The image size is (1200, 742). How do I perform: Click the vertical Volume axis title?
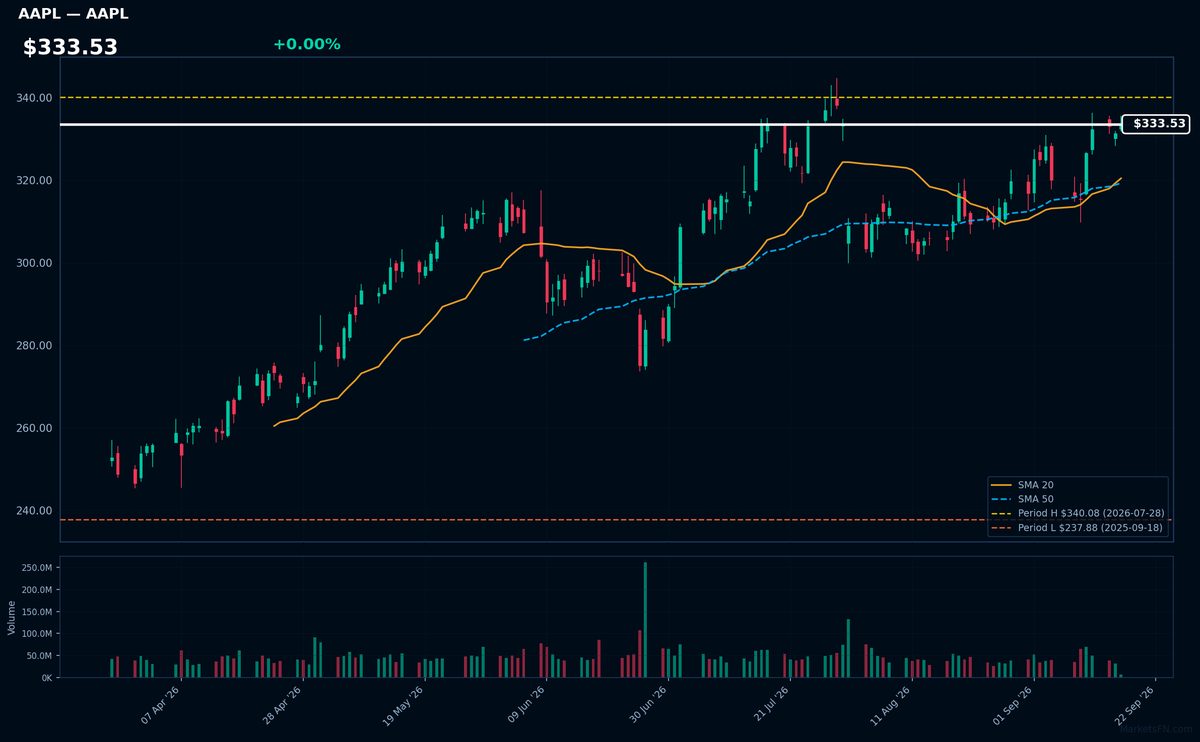(11, 617)
